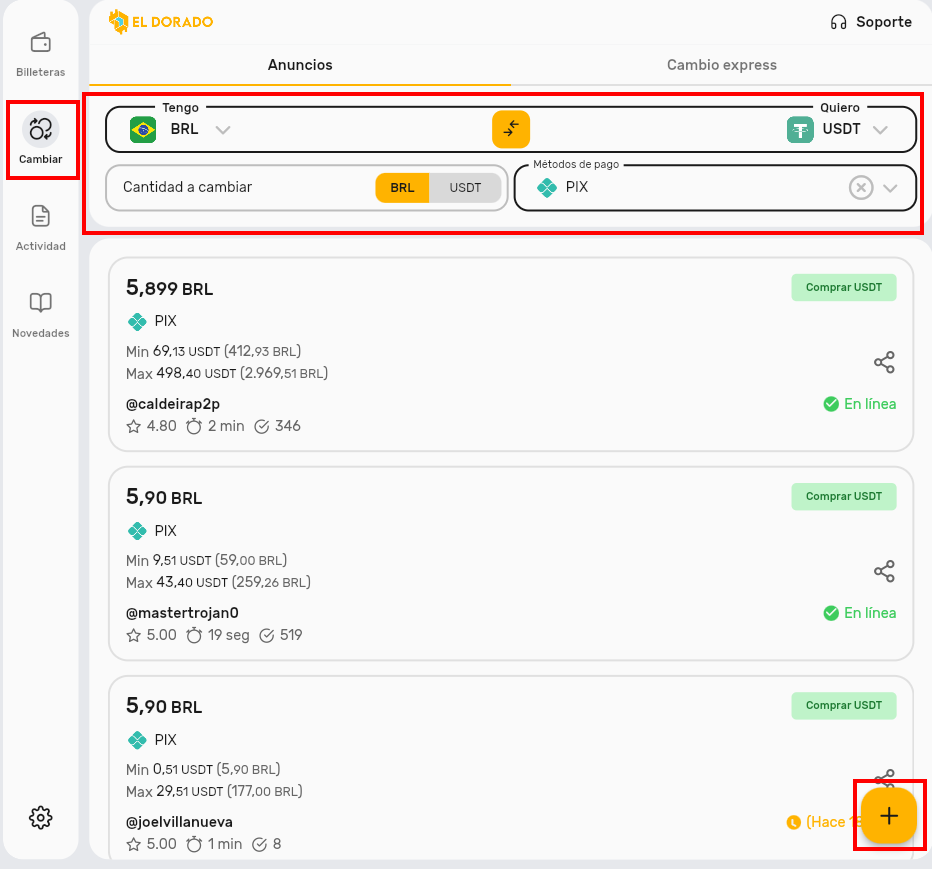
Task: Expand the Quiero USDT currency dropdown
Action: pos(880,130)
